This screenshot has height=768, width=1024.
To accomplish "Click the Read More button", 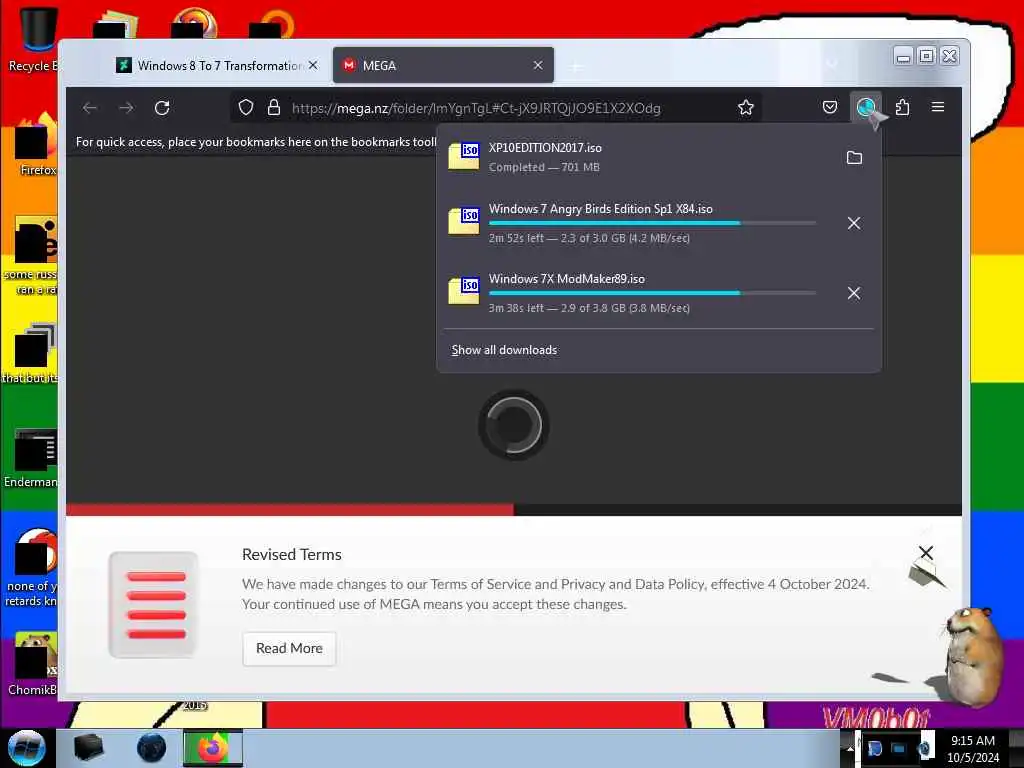I will pos(289,648).
